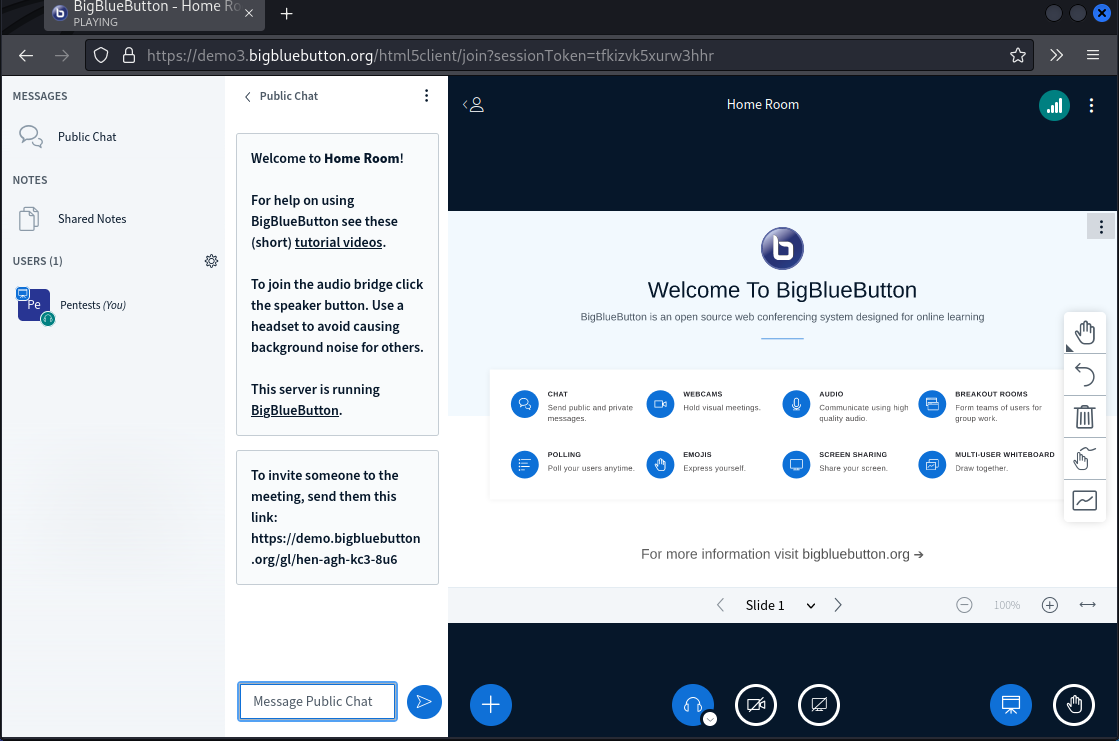This screenshot has width=1119, height=741.
Task: Clear annotations with the trash icon
Action: 1085,417
